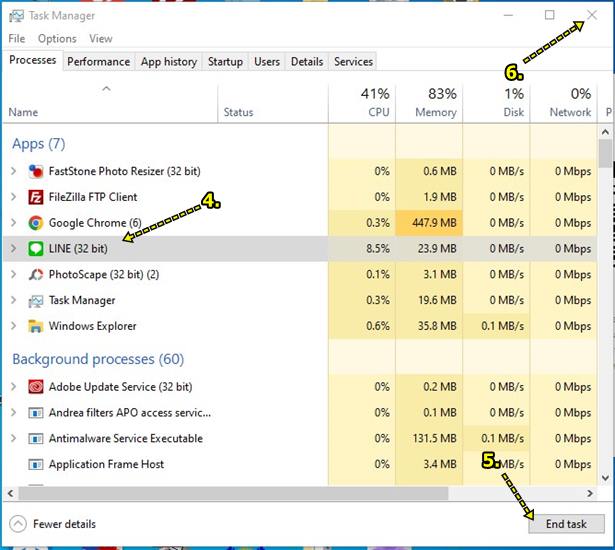
Task: Click the Apps (7) group heading
Action: point(39,144)
